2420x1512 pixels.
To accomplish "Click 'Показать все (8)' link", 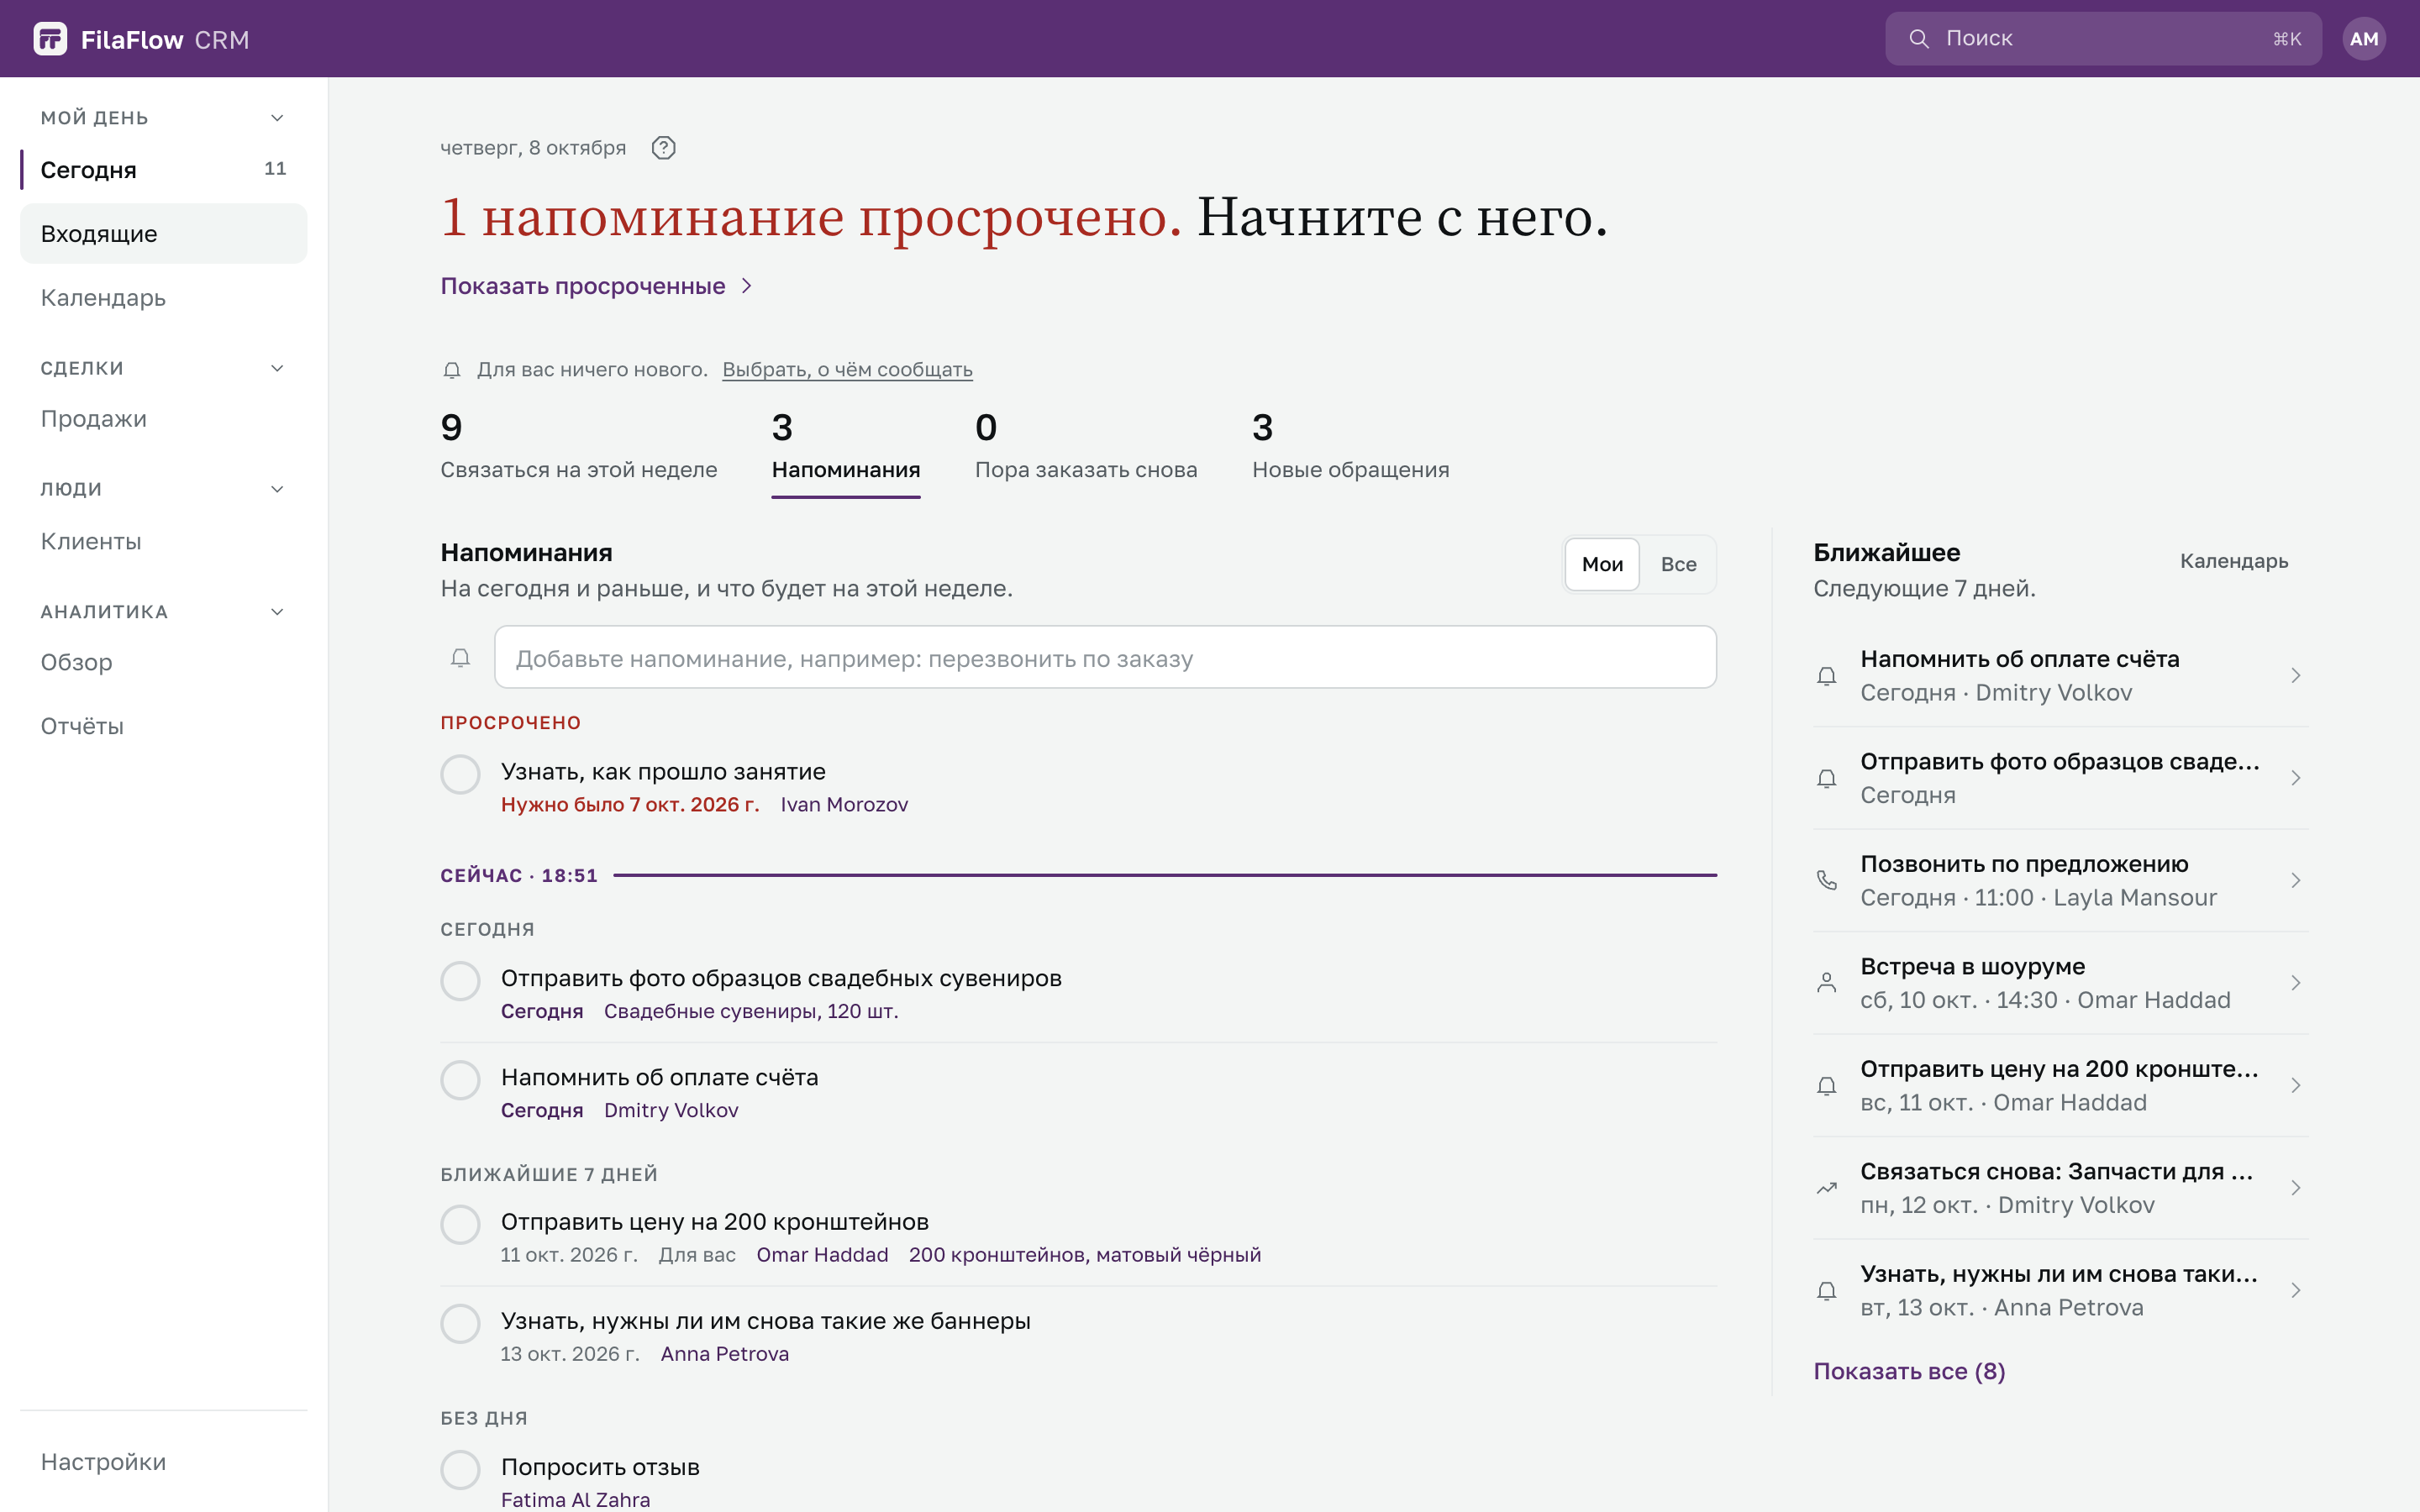I will click(1909, 1371).
